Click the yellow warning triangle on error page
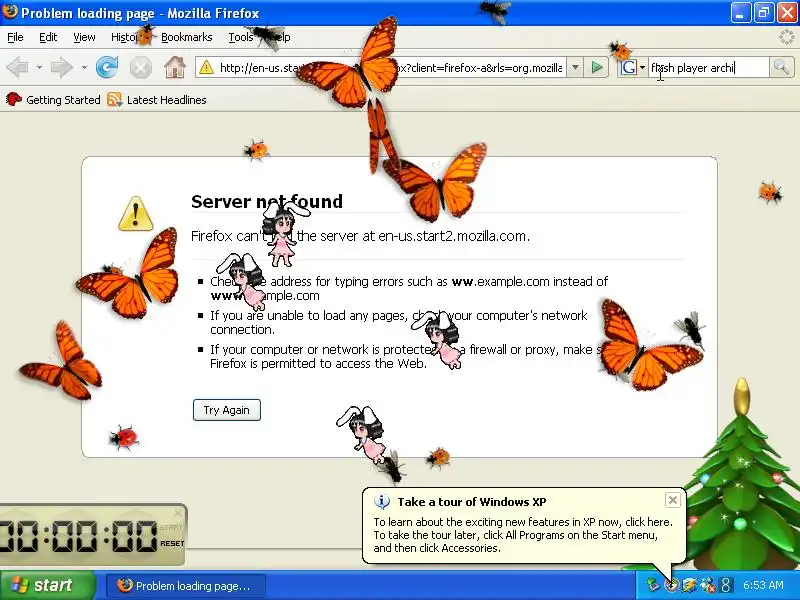This screenshot has width=800, height=600. click(135, 214)
